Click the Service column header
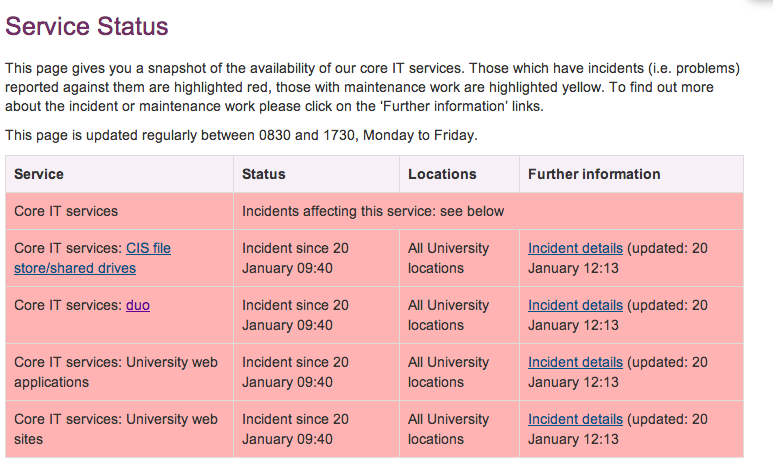This screenshot has width=773, height=472. click(x=39, y=174)
